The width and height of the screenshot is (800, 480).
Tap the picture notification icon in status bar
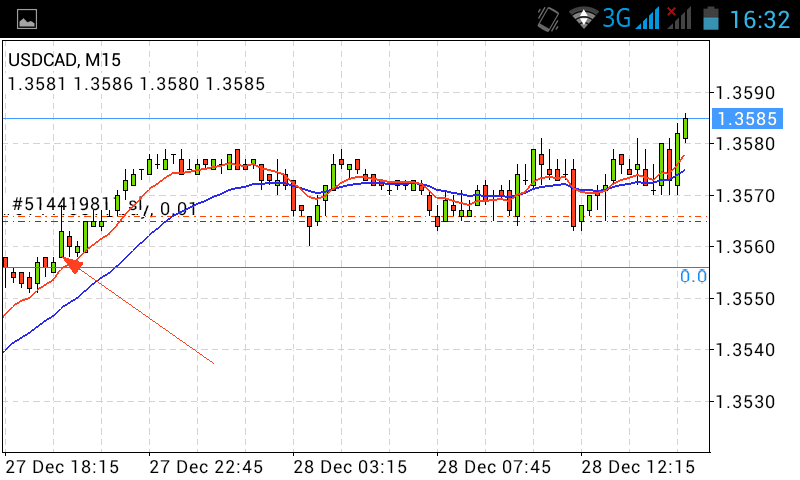27,19
